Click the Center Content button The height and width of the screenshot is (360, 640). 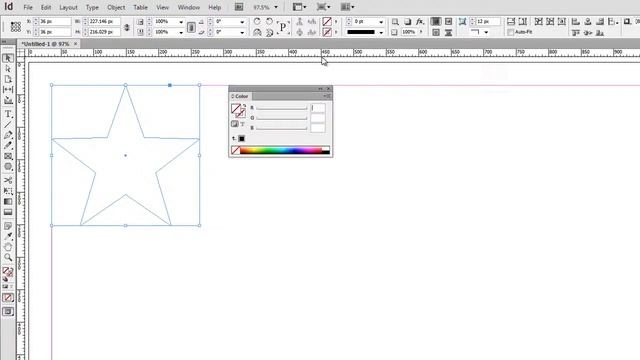pyautogui.click(x=562, y=22)
